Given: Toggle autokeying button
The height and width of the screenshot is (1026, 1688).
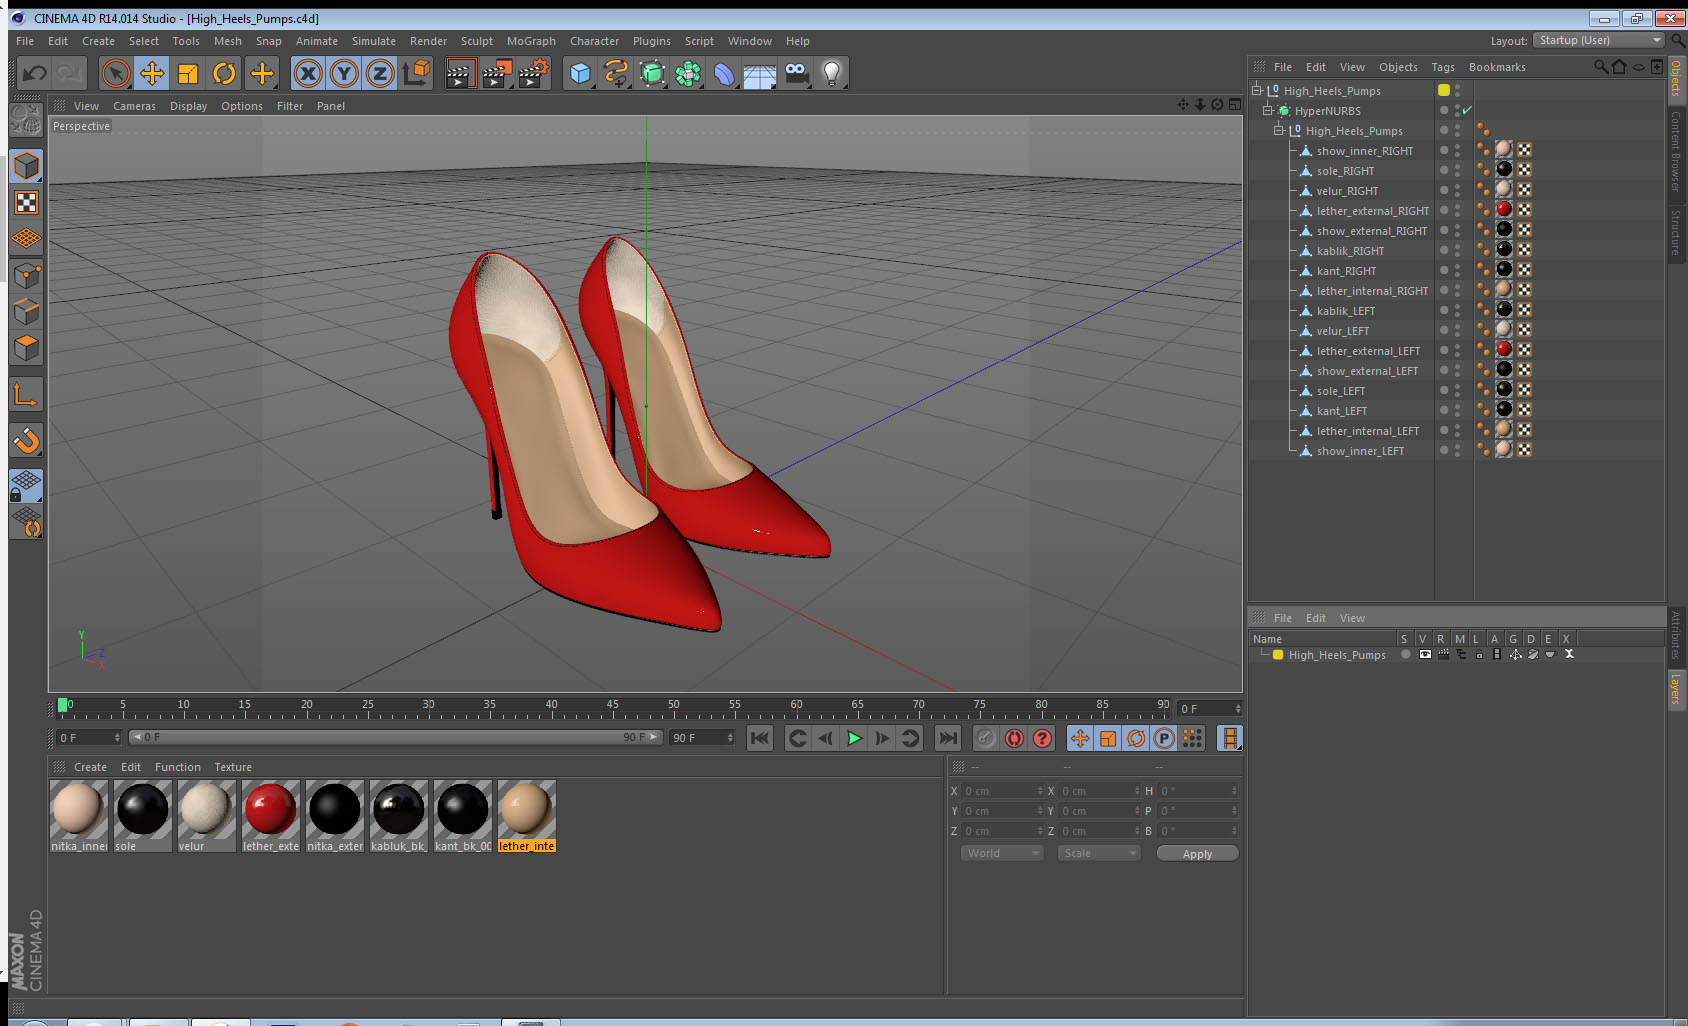Looking at the screenshot, I should (x=1014, y=738).
